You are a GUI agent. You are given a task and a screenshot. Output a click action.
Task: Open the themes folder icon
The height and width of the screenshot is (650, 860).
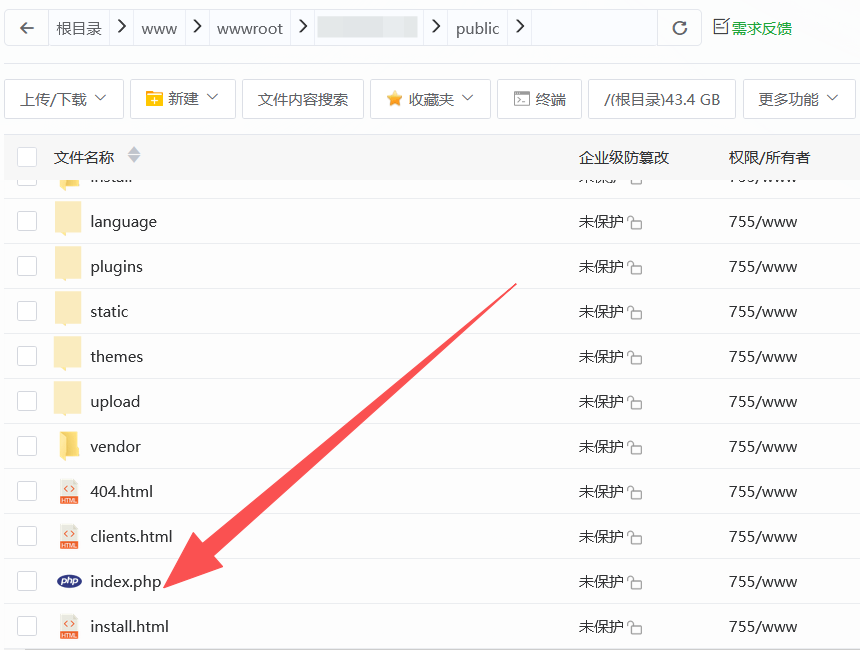coord(68,354)
